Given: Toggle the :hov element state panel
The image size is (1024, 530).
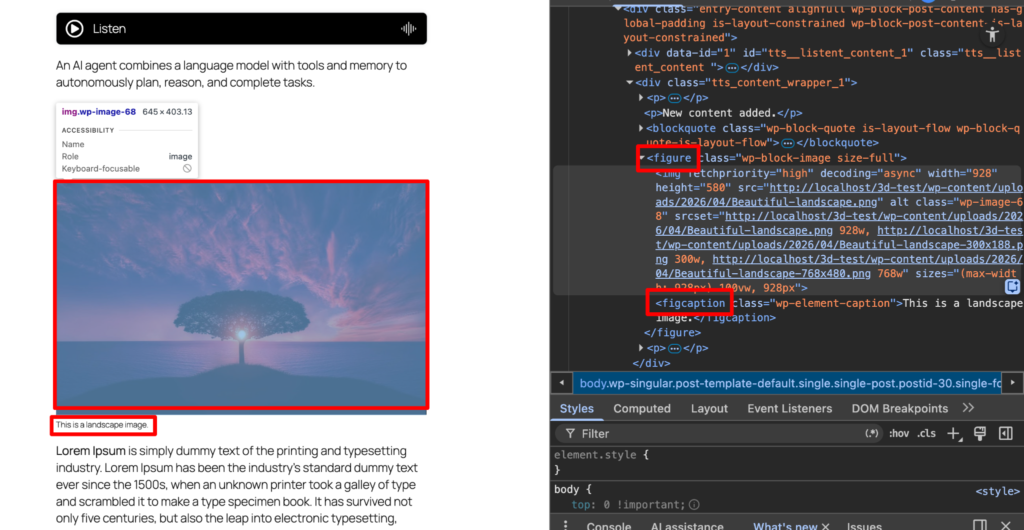Looking at the screenshot, I should pyautogui.click(x=899, y=433).
